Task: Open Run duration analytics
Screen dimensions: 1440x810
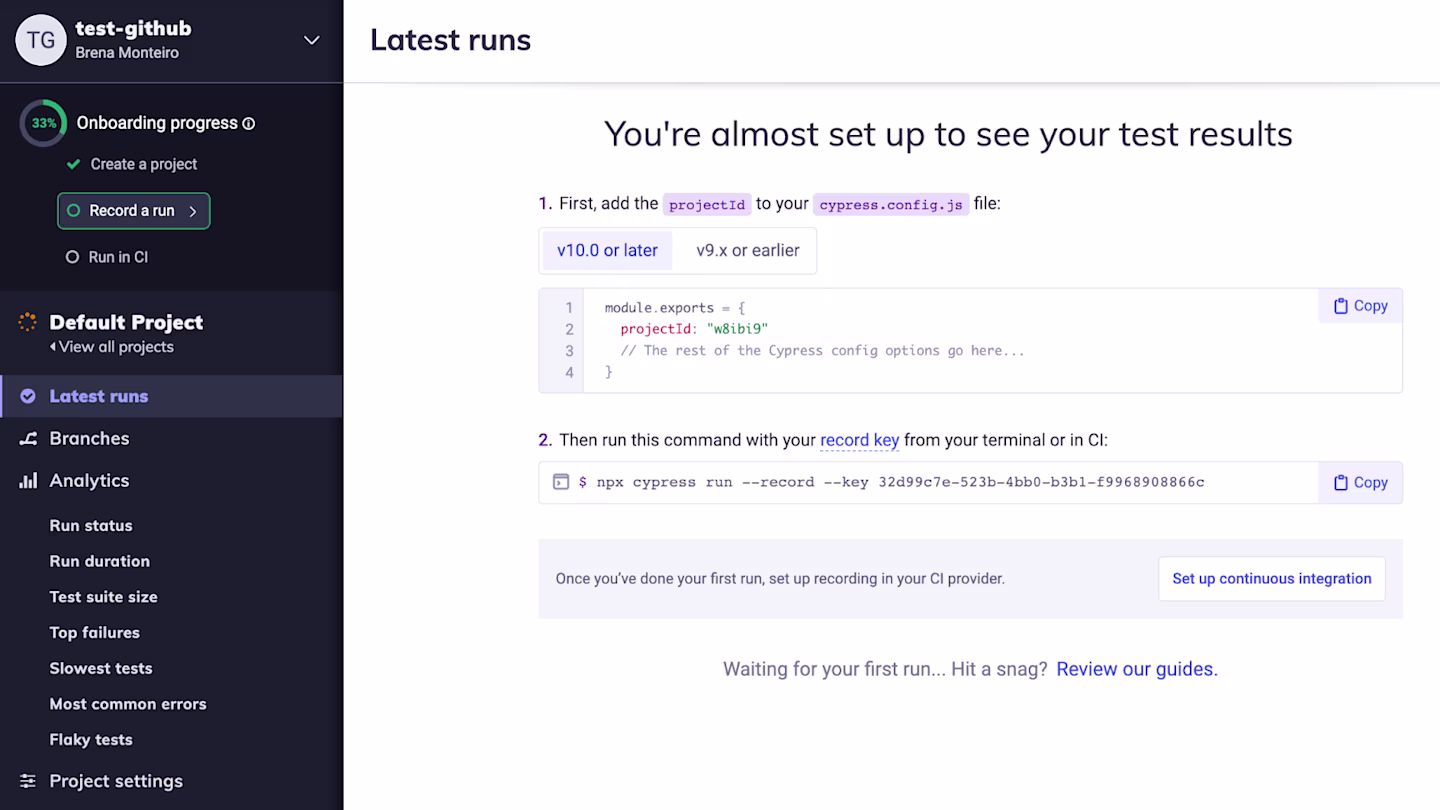Action: point(100,561)
